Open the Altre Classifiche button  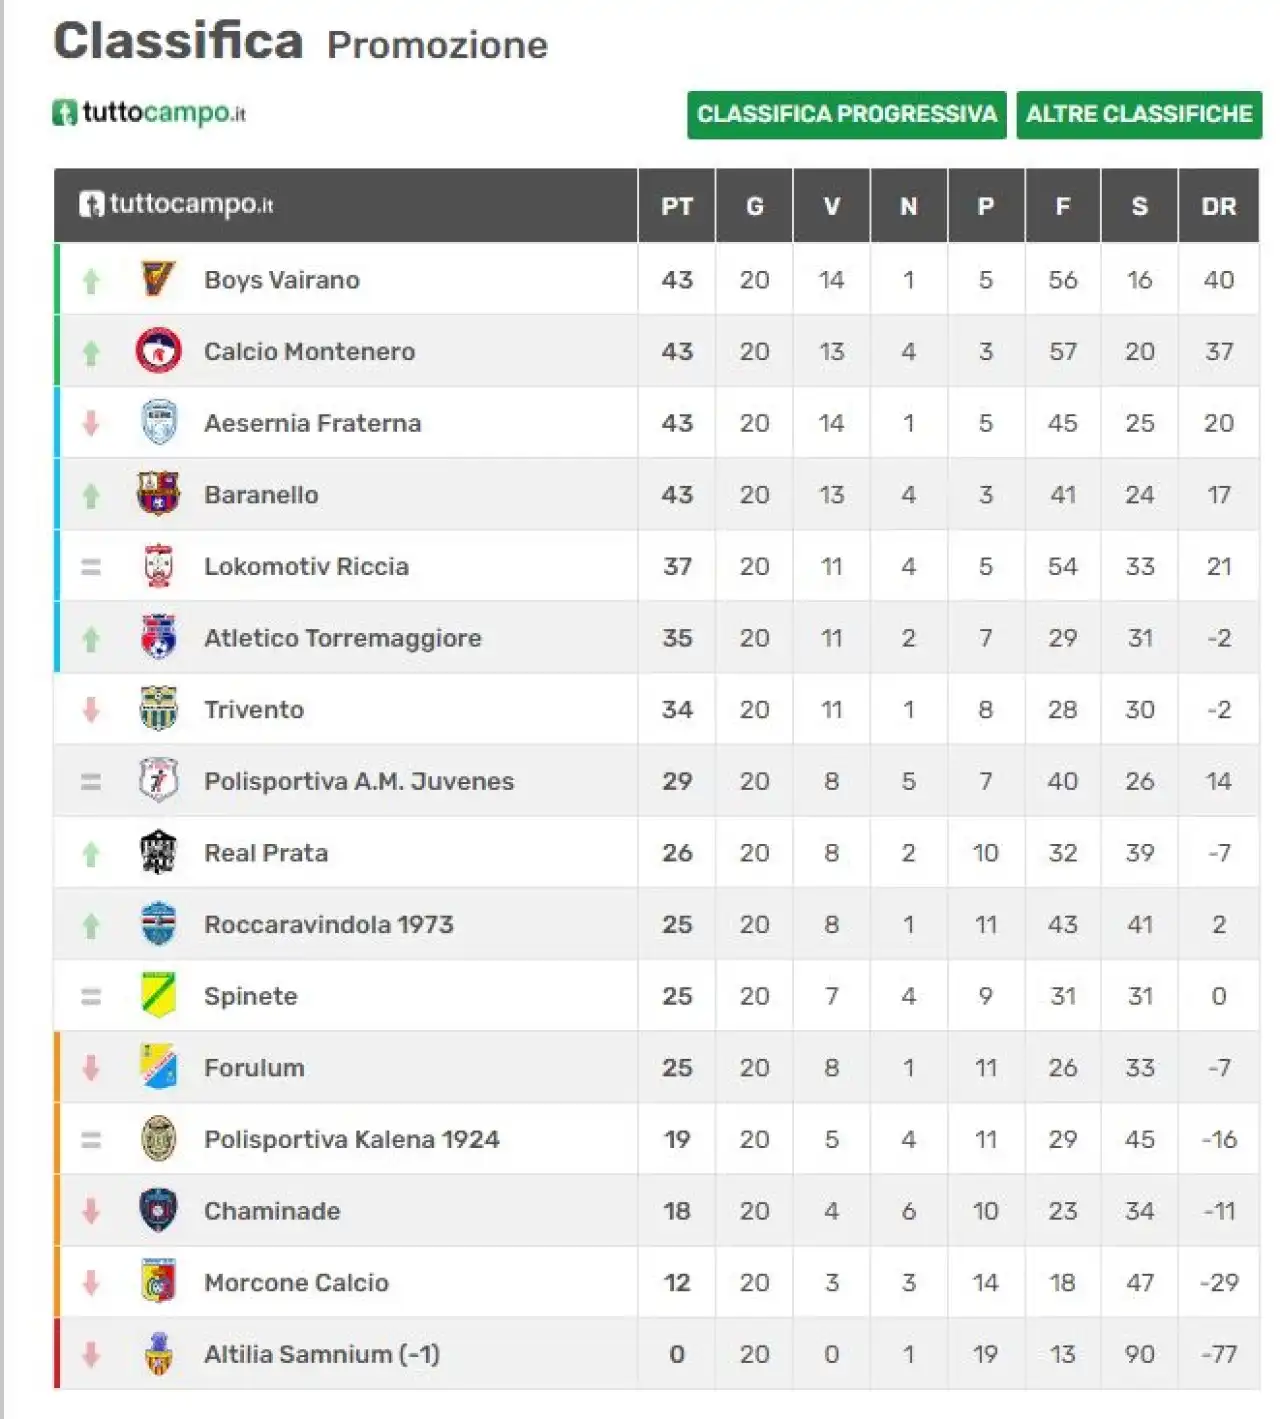[1139, 114]
